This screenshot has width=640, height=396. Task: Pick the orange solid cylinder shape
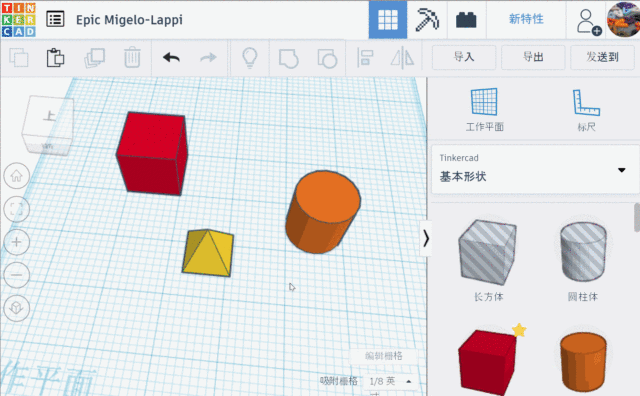[x=583, y=363]
